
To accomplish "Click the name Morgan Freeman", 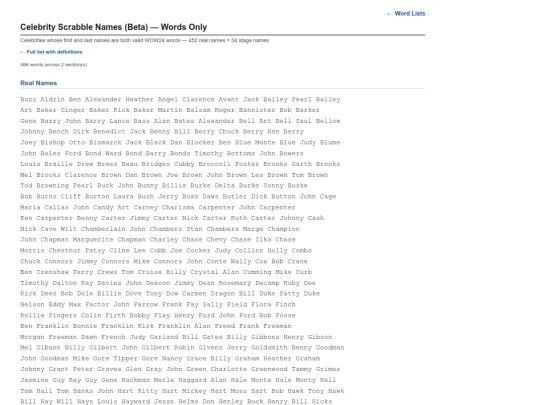I will [49, 337].
